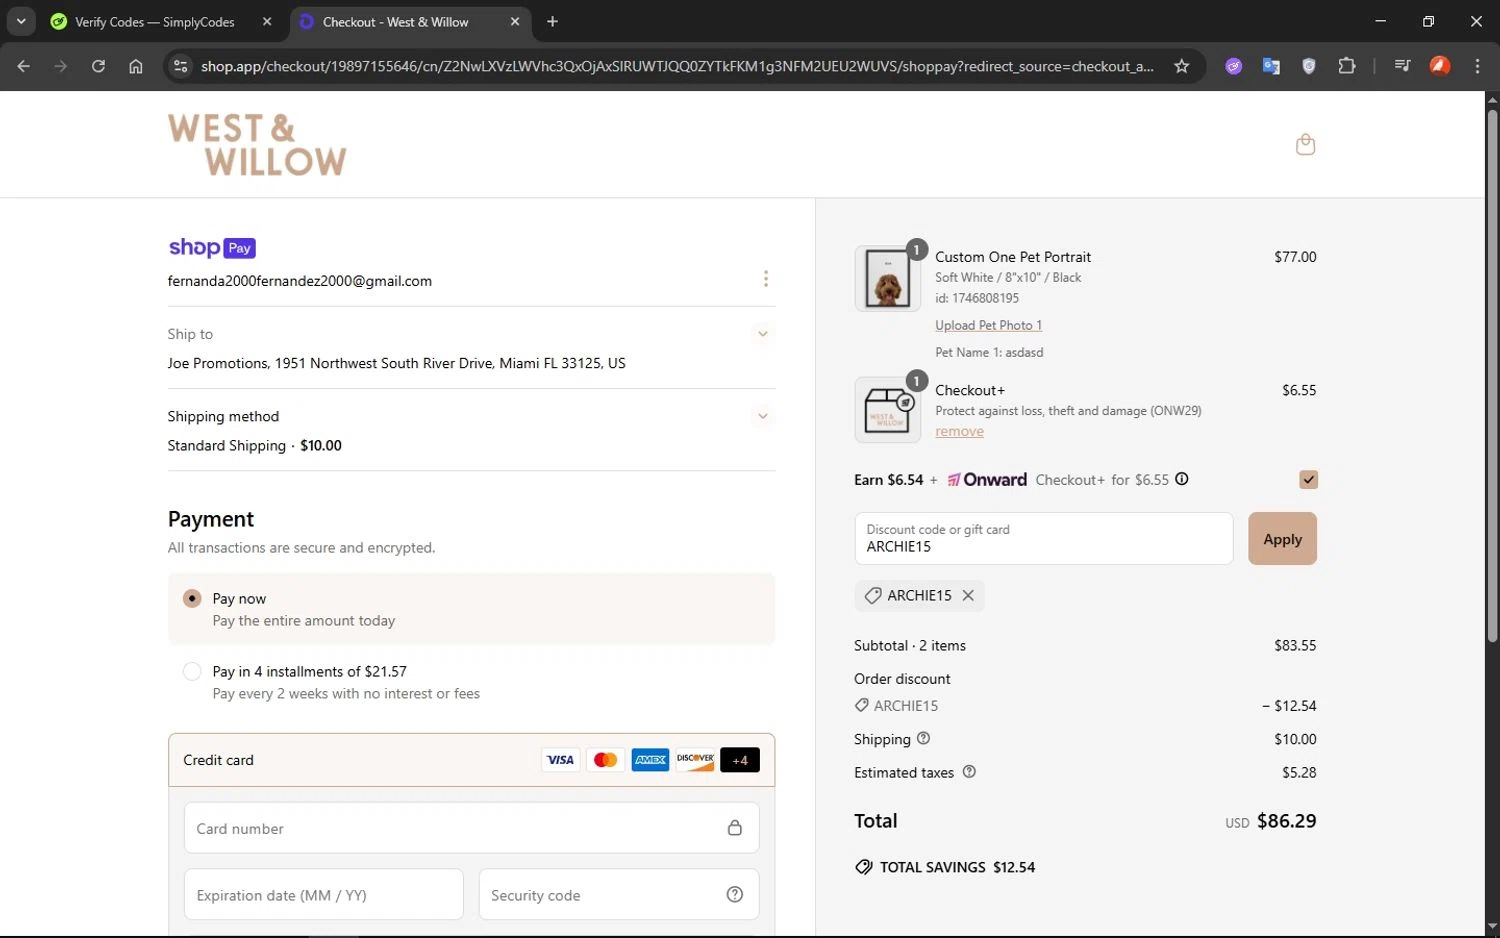The width and height of the screenshot is (1500, 938).
Task: Focus the Security code field
Action: 619,895
